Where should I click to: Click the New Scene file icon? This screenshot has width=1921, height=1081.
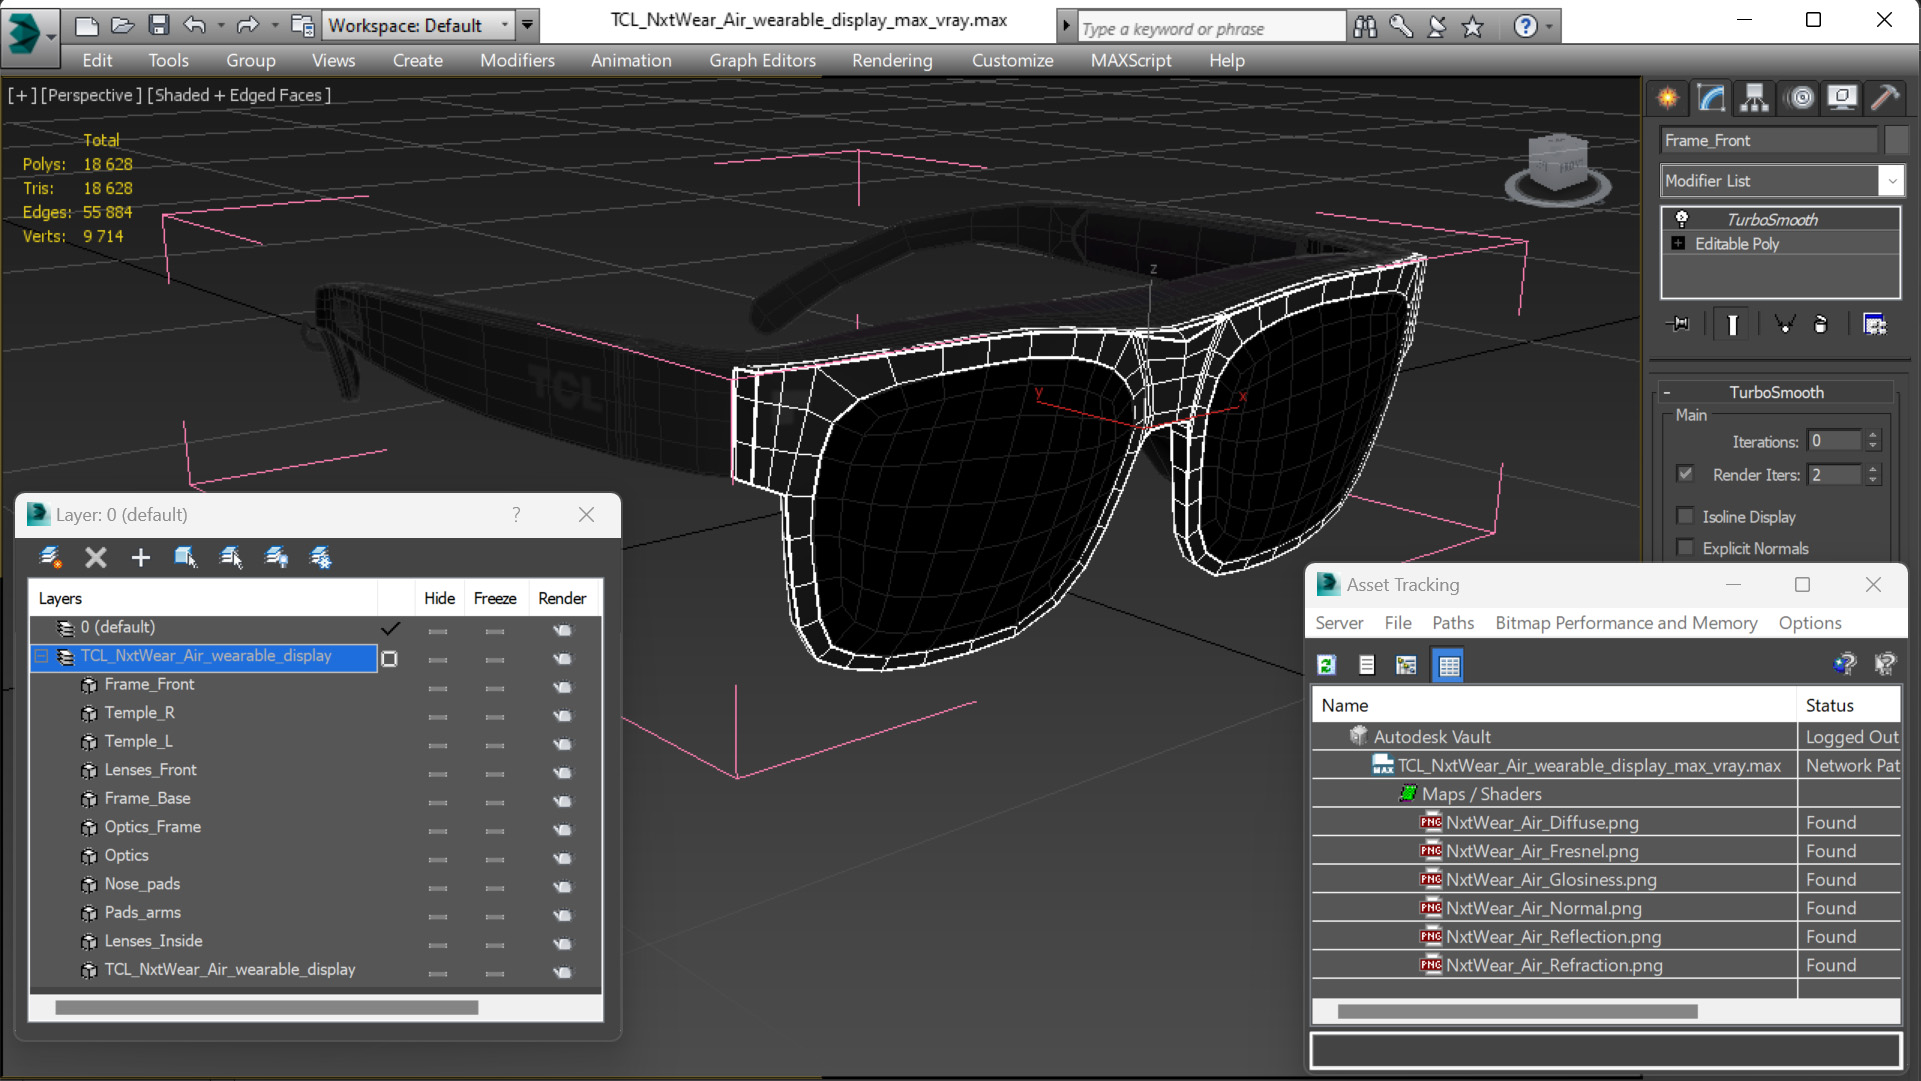[x=87, y=25]
